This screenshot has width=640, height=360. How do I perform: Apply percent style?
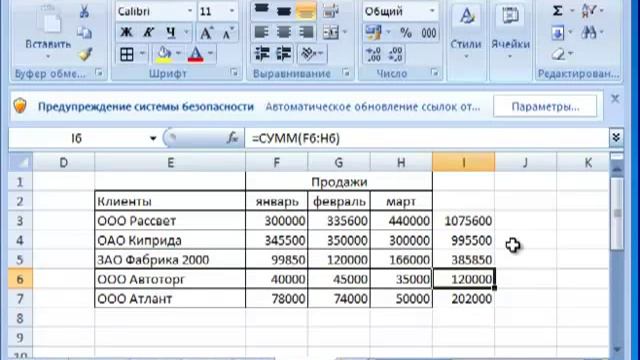pyautogui.click(x=406, y=33)
